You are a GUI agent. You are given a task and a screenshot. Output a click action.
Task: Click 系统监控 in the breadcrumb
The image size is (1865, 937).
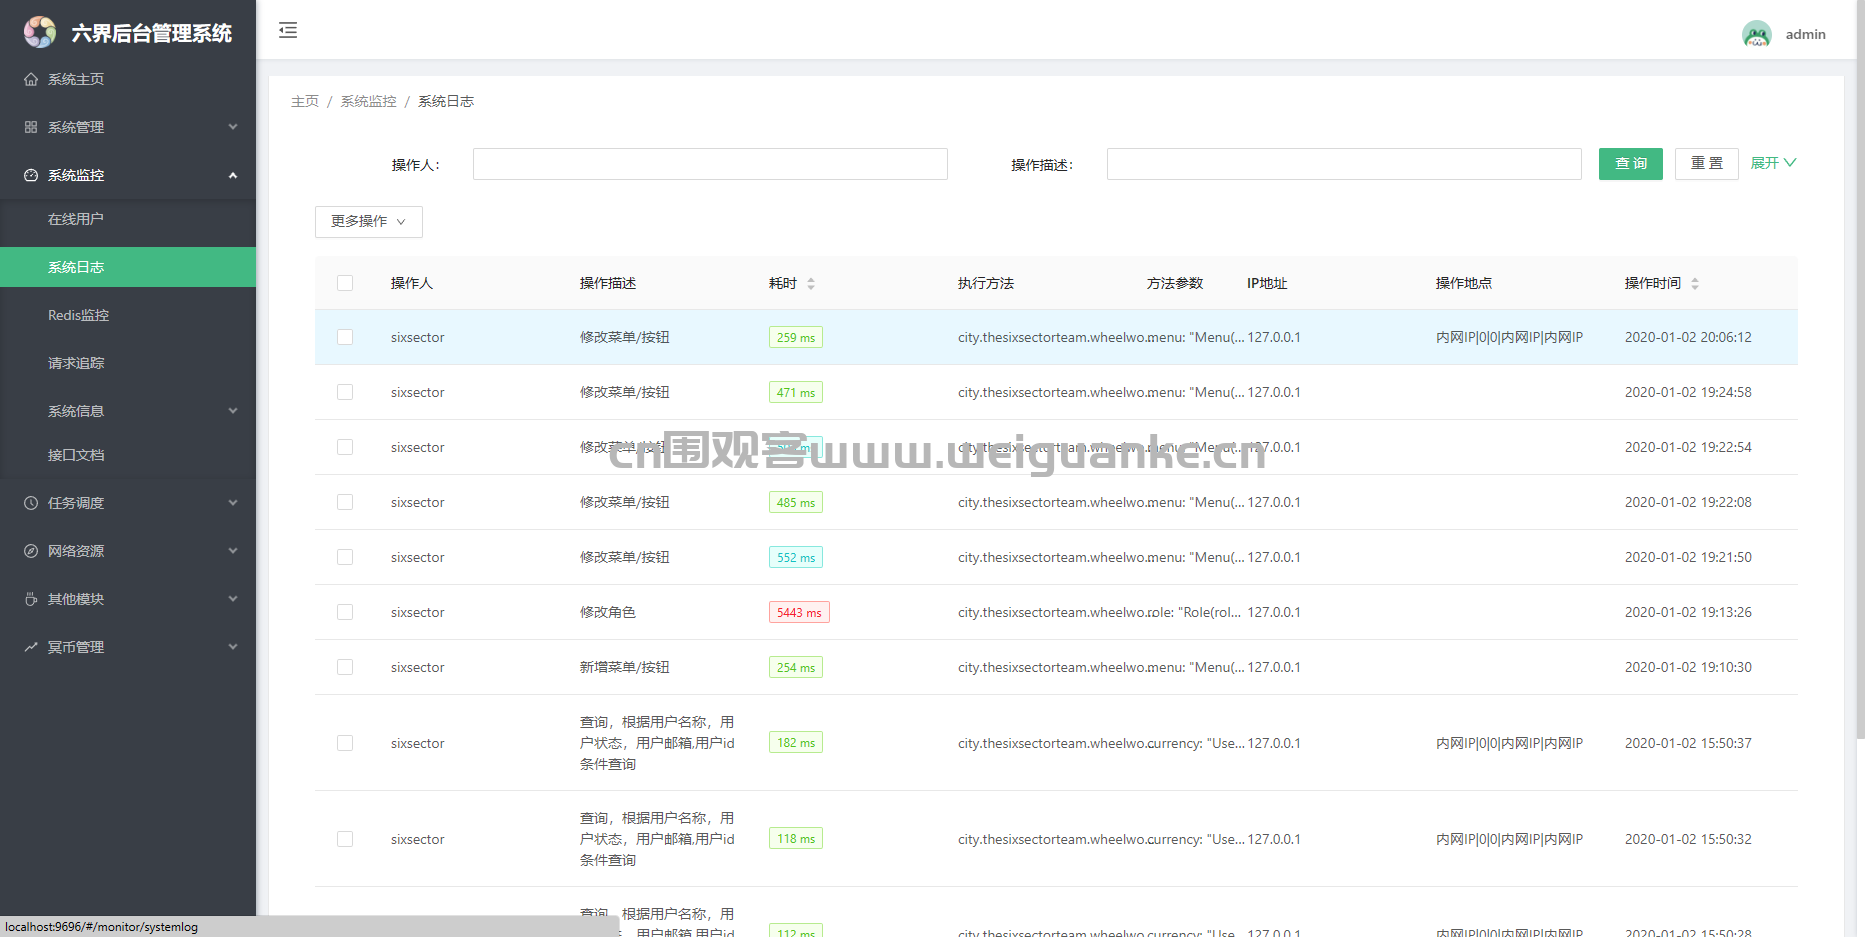point(368,101)
